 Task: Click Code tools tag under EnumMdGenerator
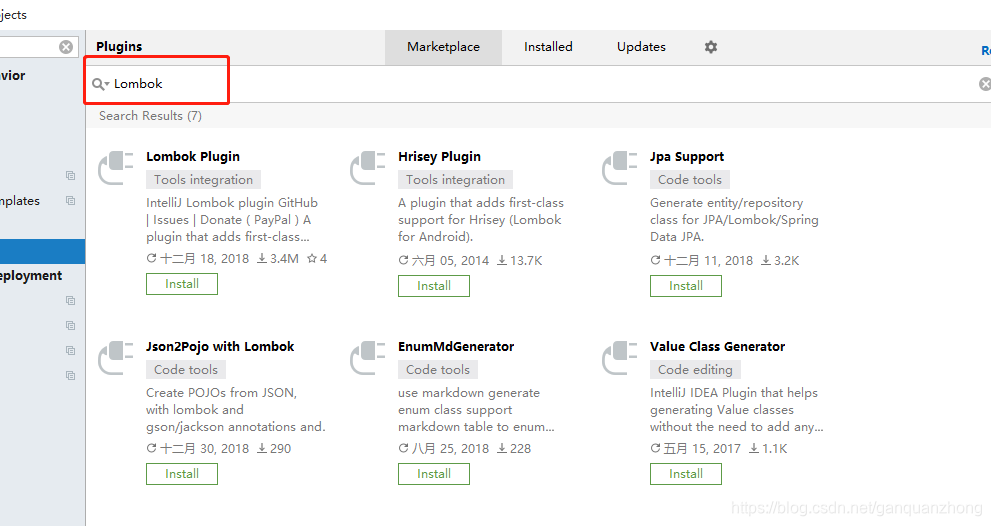point(438,370)
